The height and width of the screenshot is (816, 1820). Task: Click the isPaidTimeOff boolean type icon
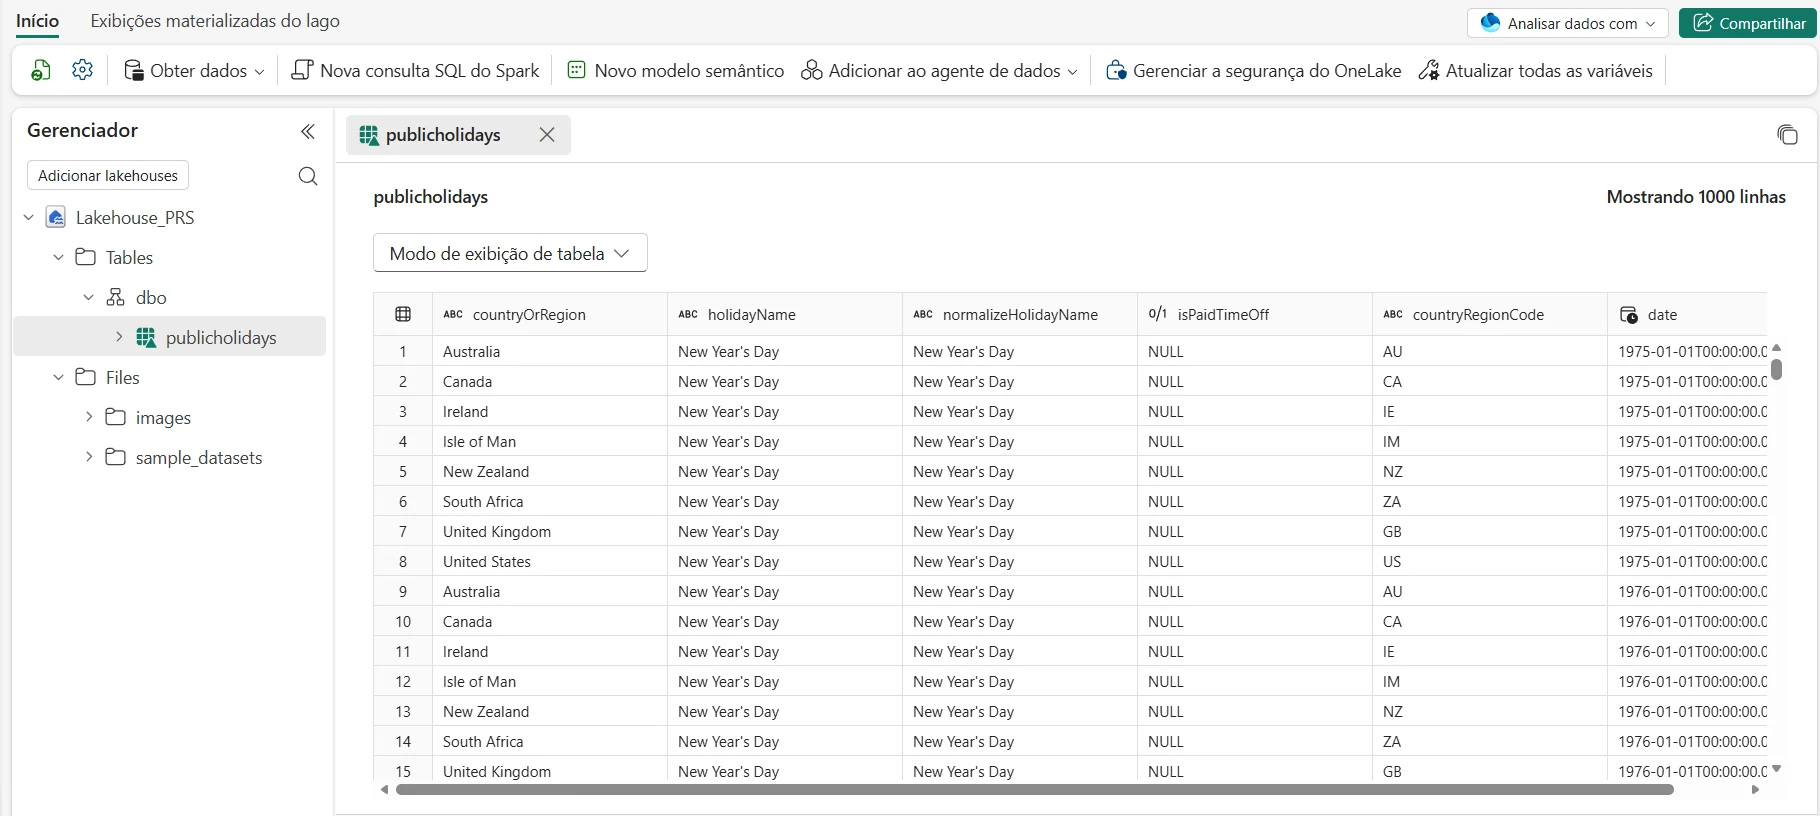(1158, 314)
